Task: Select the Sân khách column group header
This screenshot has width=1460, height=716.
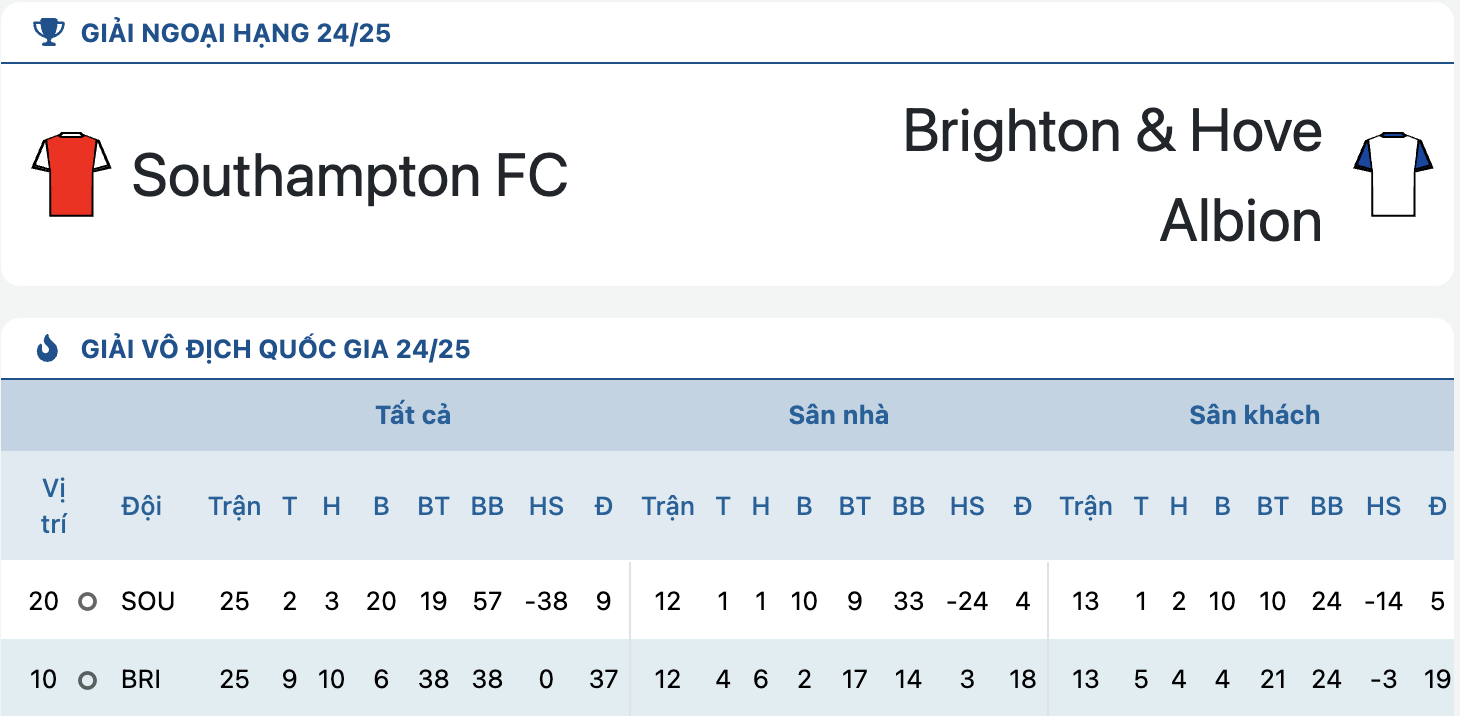Action: 1254,415
